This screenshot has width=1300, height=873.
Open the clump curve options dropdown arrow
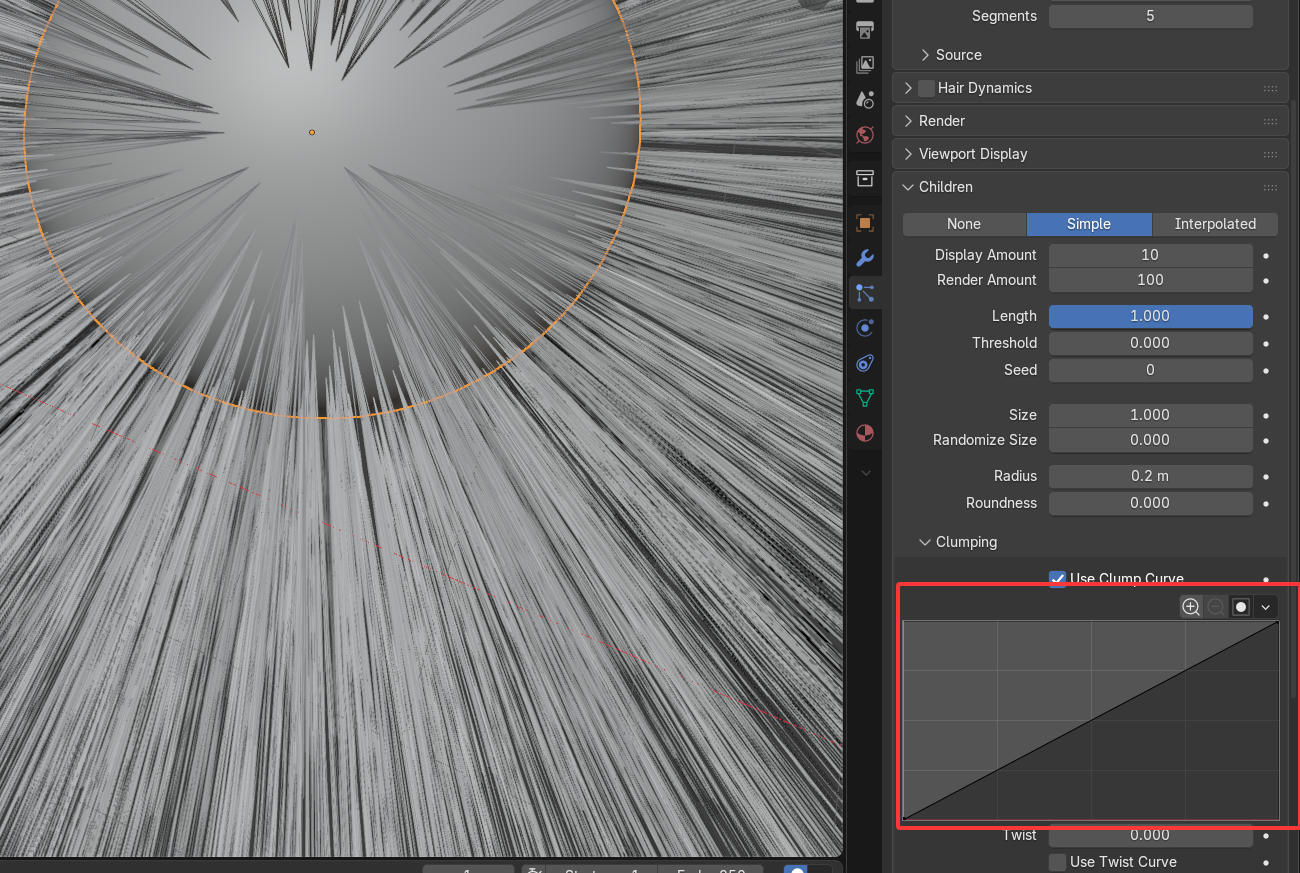coord(1266,607)
